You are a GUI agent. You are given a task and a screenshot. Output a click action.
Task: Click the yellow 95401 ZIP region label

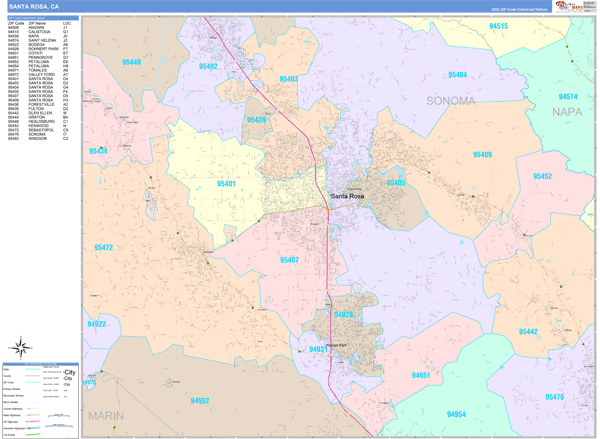[x=226, y=184]
